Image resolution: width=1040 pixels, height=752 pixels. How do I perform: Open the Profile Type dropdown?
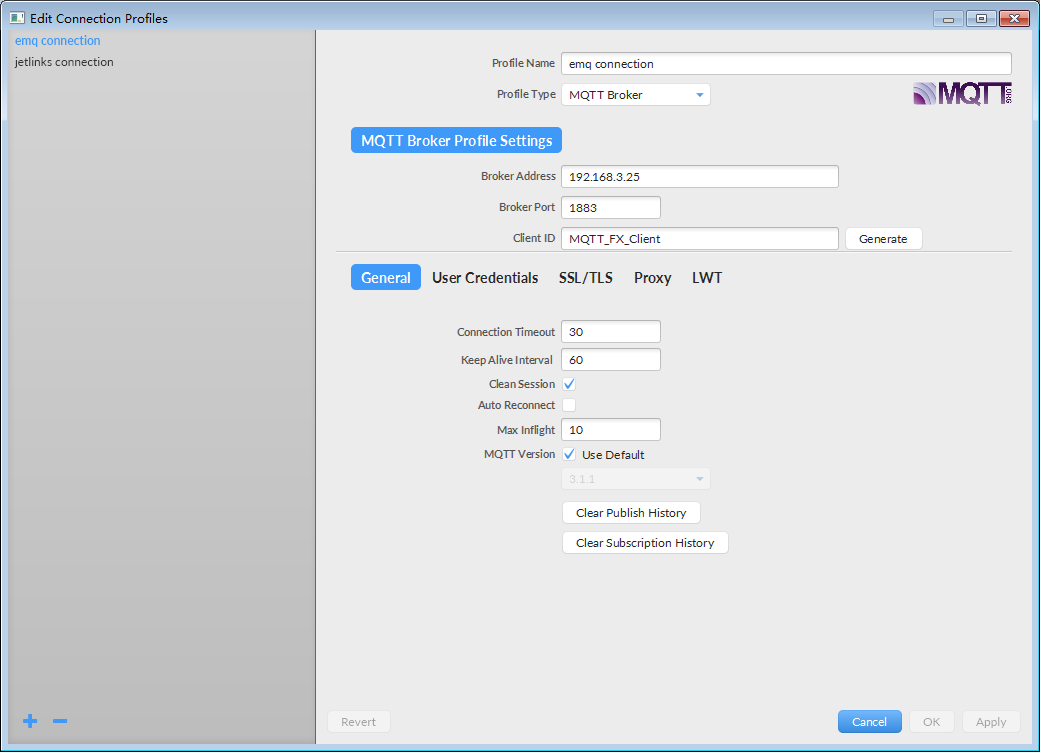635,93
